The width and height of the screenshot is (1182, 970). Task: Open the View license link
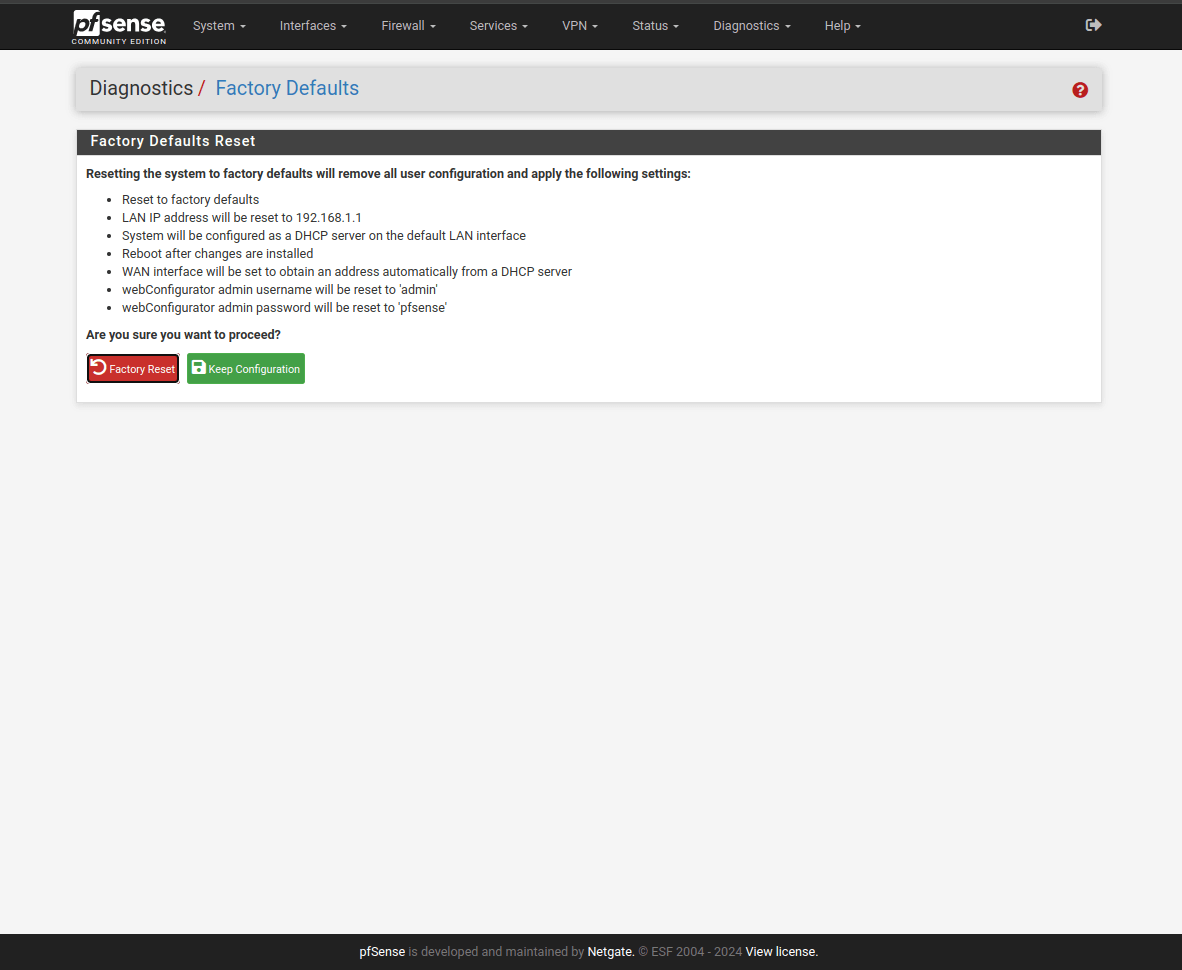tap(781, 952)
